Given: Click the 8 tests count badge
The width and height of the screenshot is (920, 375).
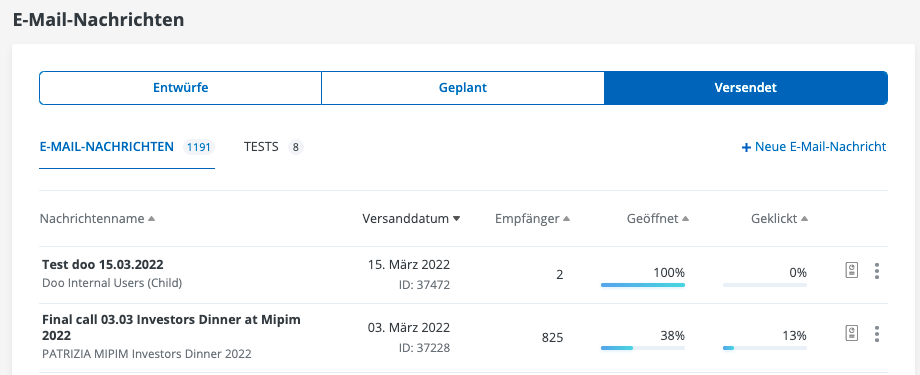Looking at the screenshot, I should pyautogui.click(x=296, y=147).
